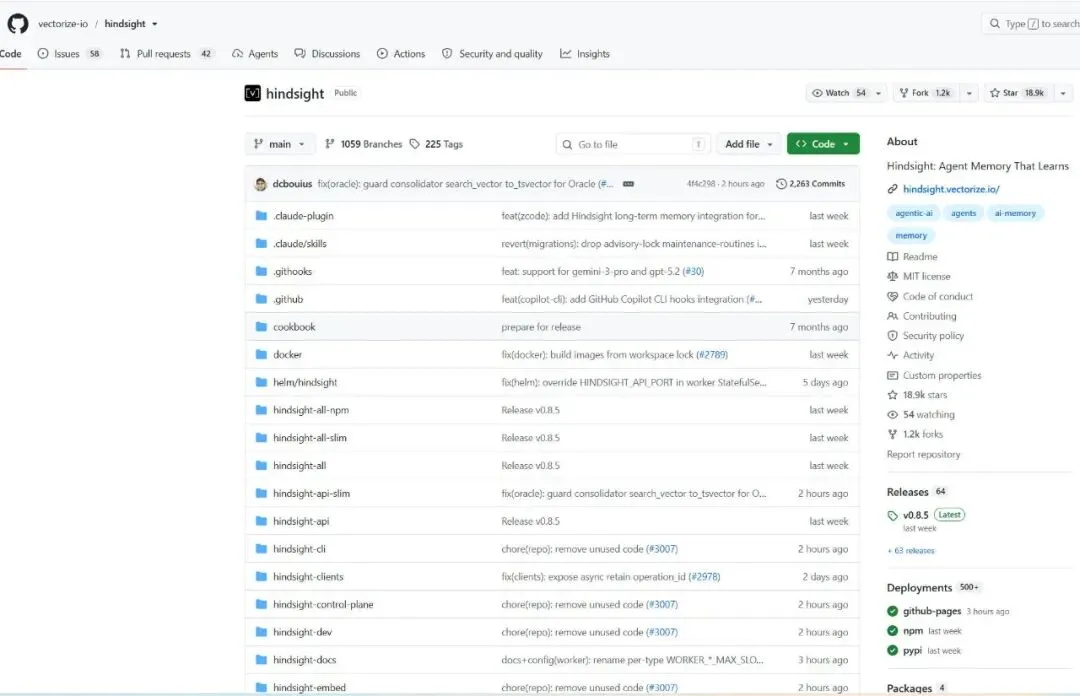This screenshot has width=1080, height=696.
Task: Click the Type / to search box
Action: click(1031, 23)
